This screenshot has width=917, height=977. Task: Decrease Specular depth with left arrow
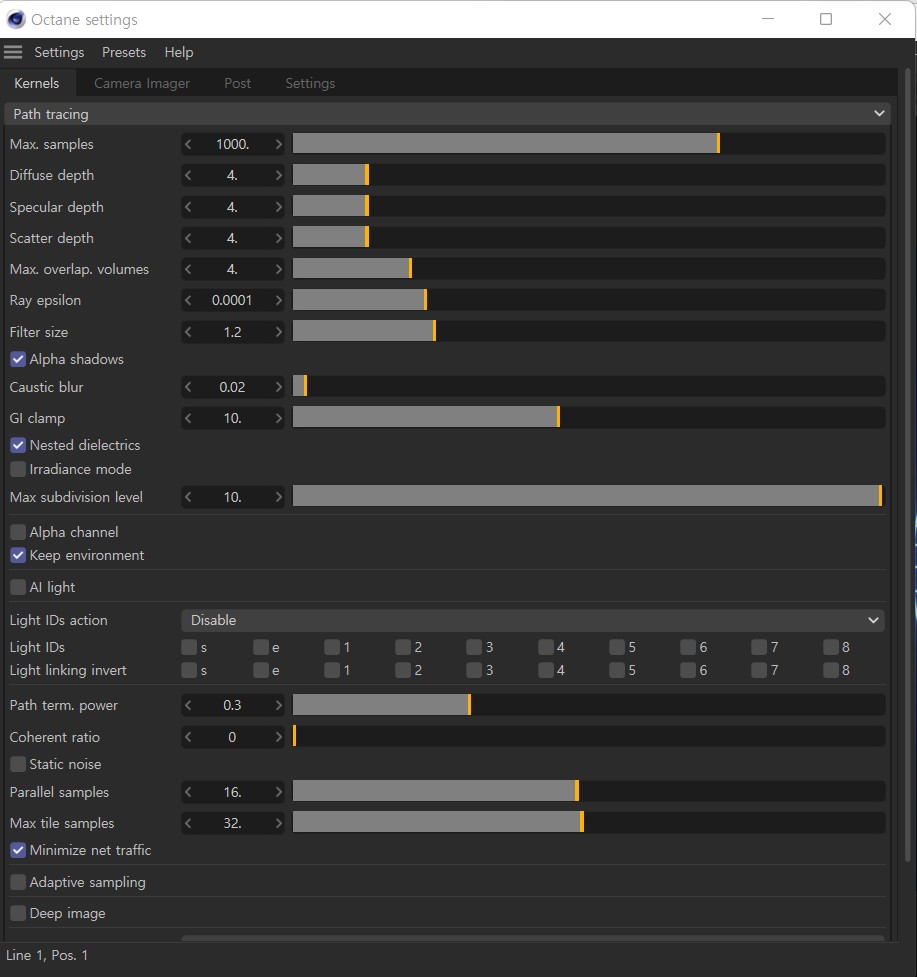[x=188, y=207]
